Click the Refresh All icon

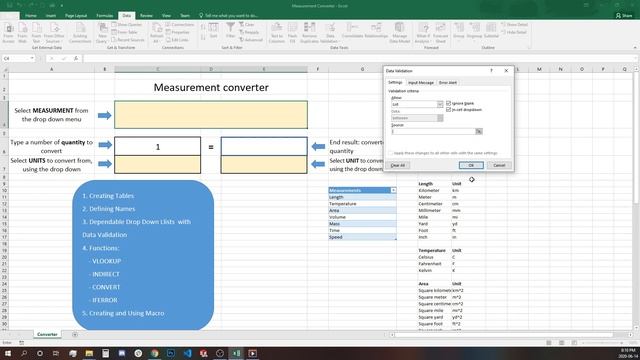coord(157,33)
